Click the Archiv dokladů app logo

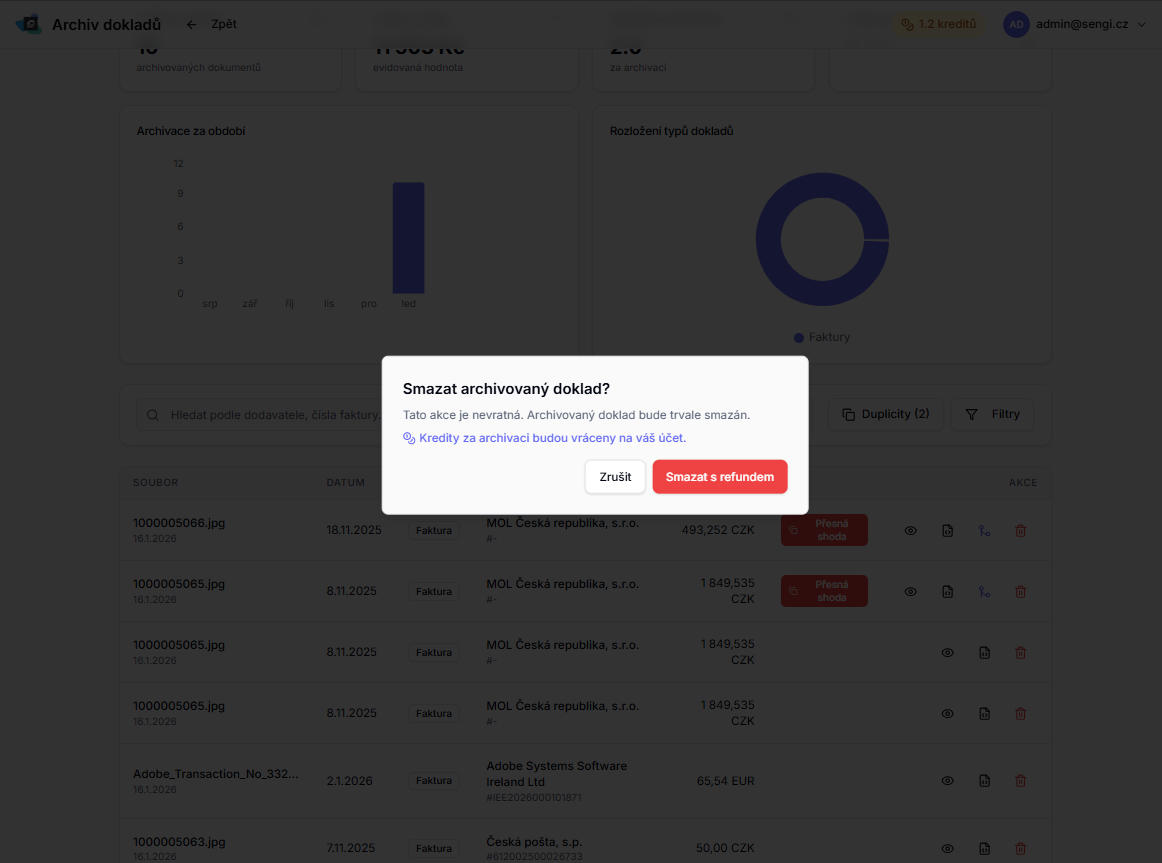(29, 24)
